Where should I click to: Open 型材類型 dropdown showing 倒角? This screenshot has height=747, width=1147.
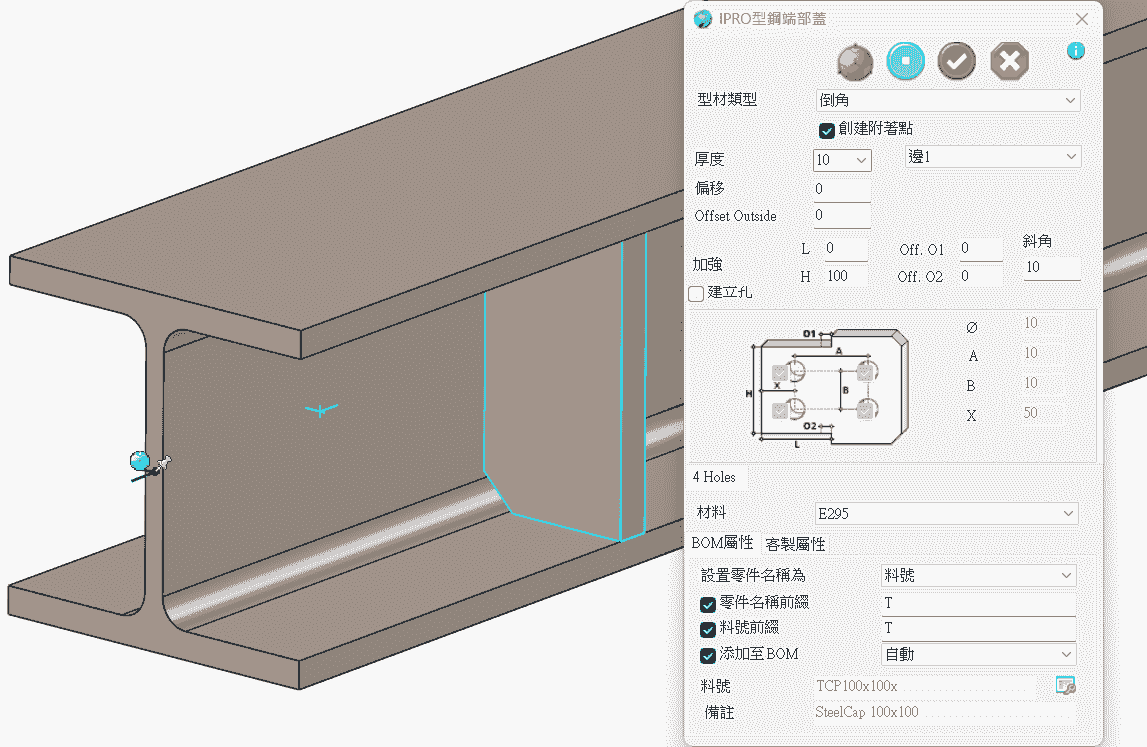pyautogui.click(x=947, y=100)
